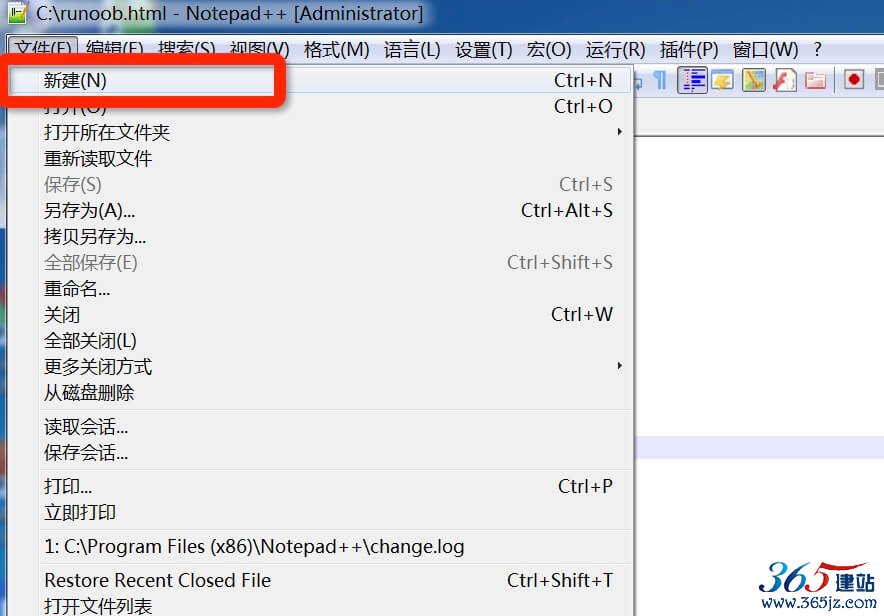Click the Notepad++ icon in title bar
This screenshot has height=616, width=884.
17,13
